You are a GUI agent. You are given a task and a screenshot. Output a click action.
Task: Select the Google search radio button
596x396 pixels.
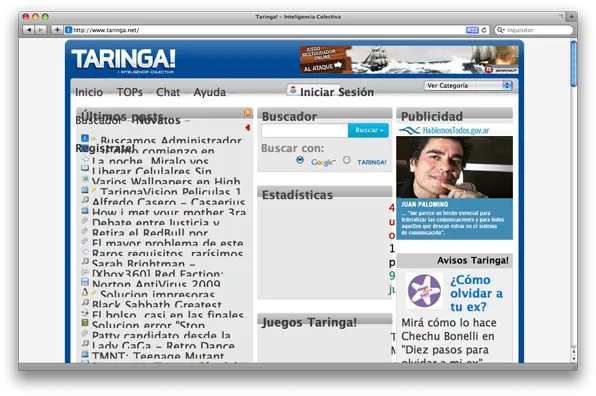[x=300, y=160]
